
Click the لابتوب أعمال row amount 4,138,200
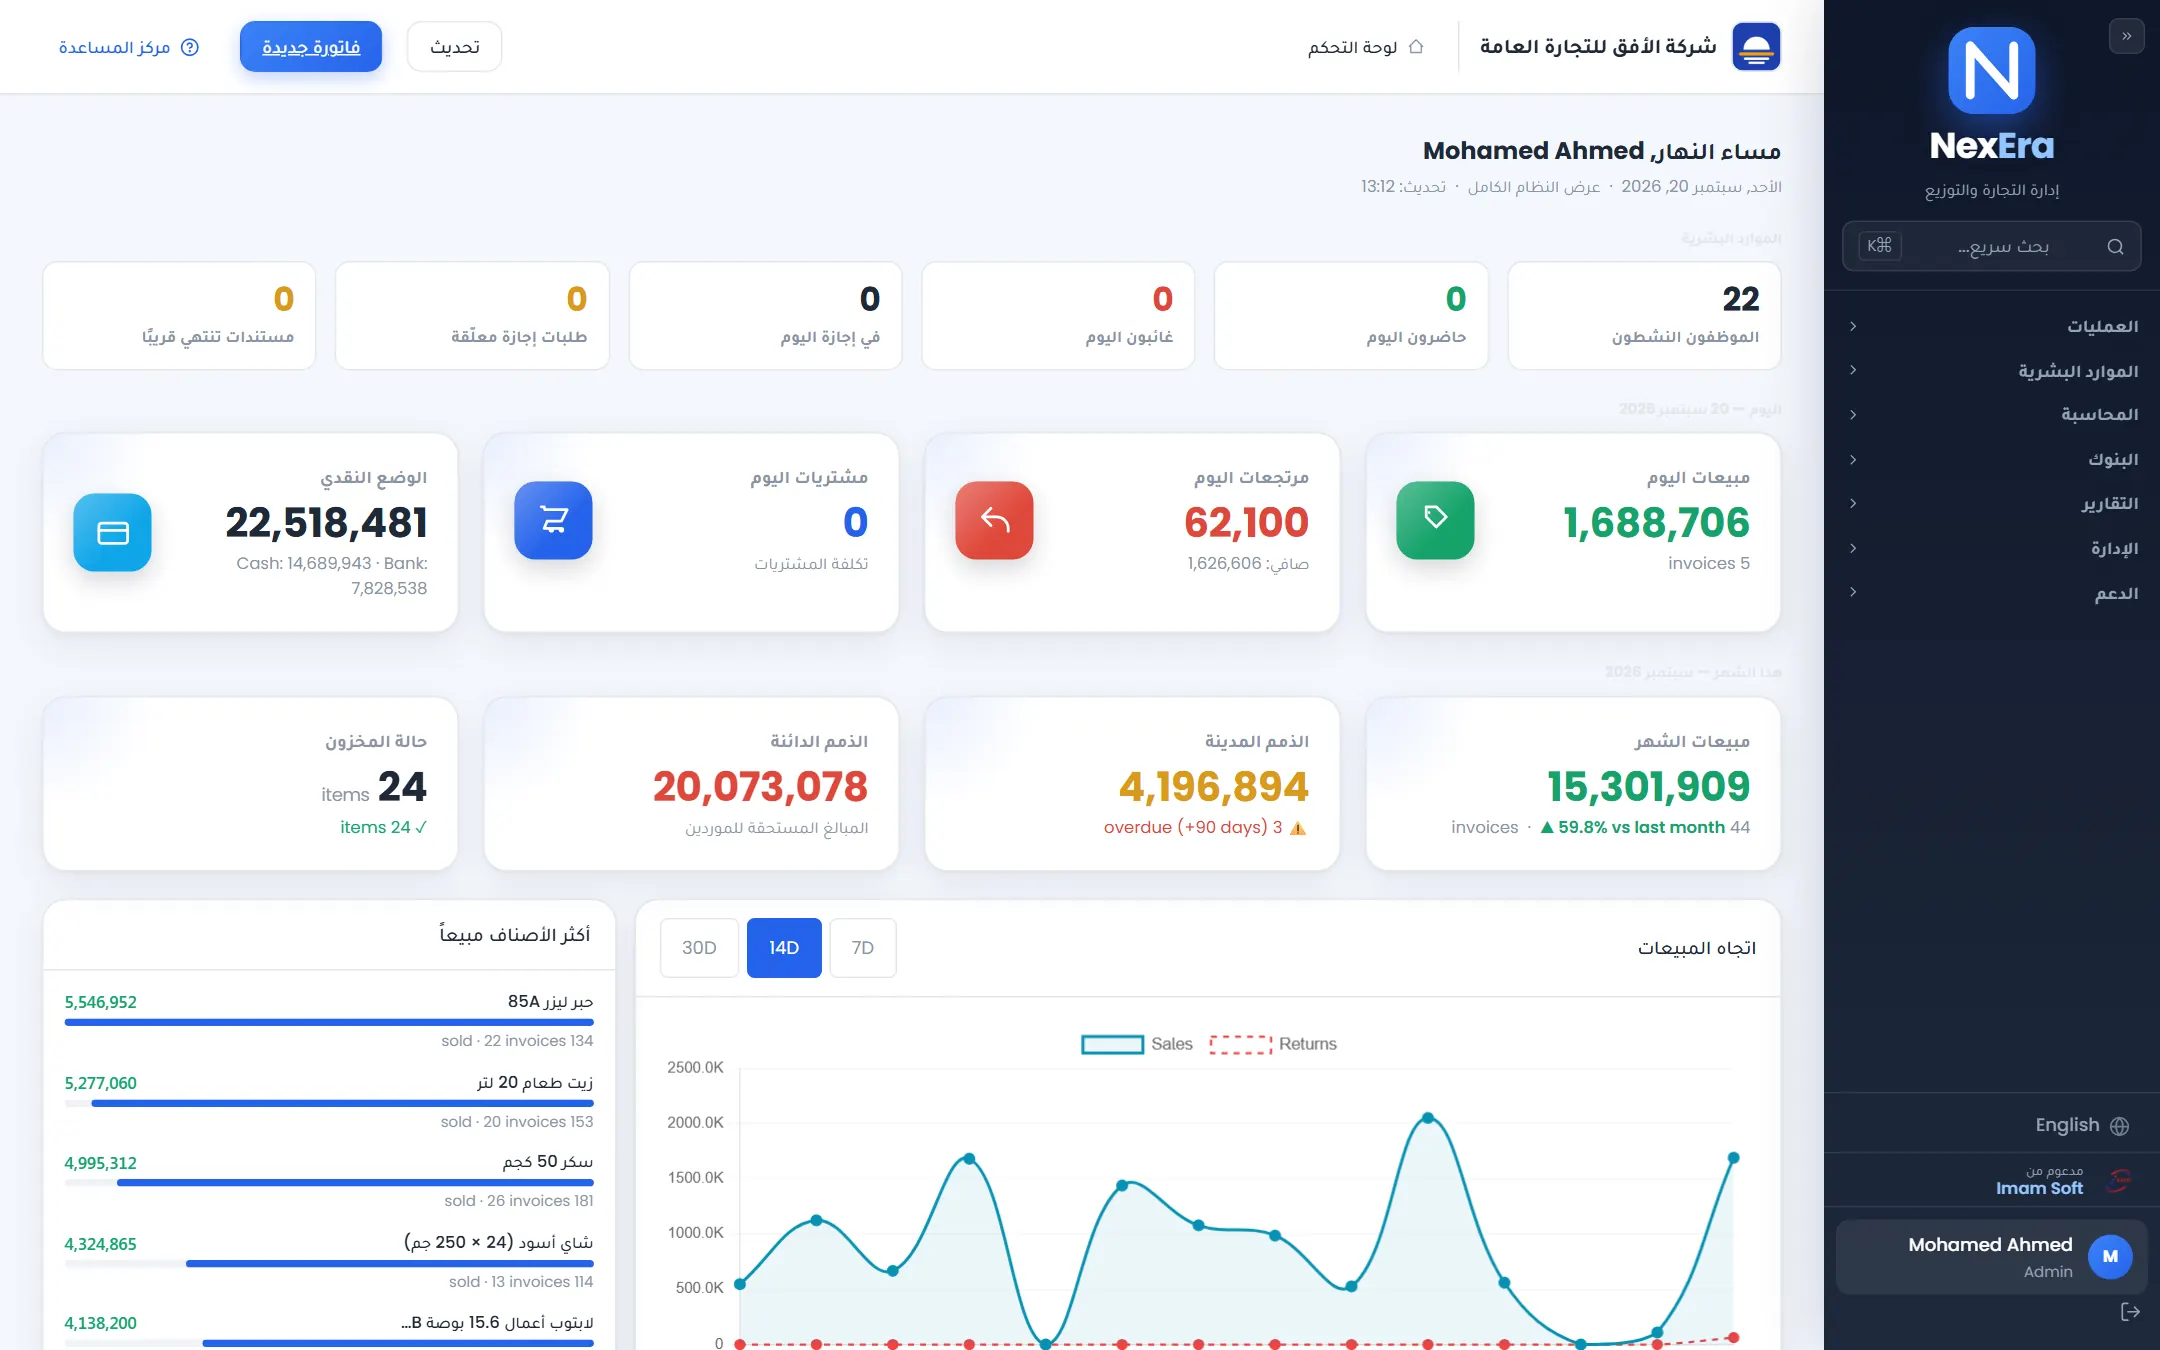click(x=100, y=1323)
